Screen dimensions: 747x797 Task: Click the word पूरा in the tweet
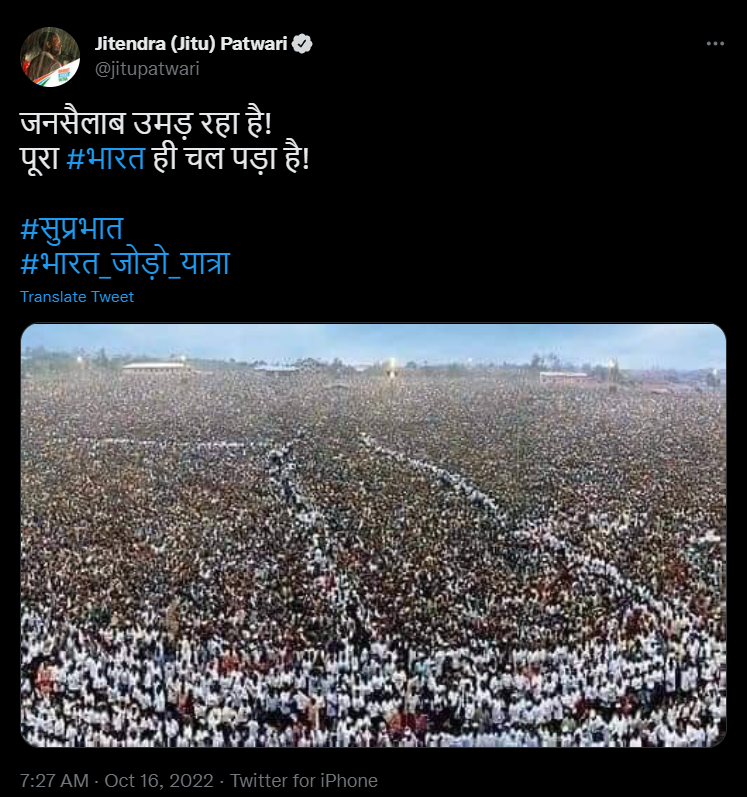[x=40, y=158]
